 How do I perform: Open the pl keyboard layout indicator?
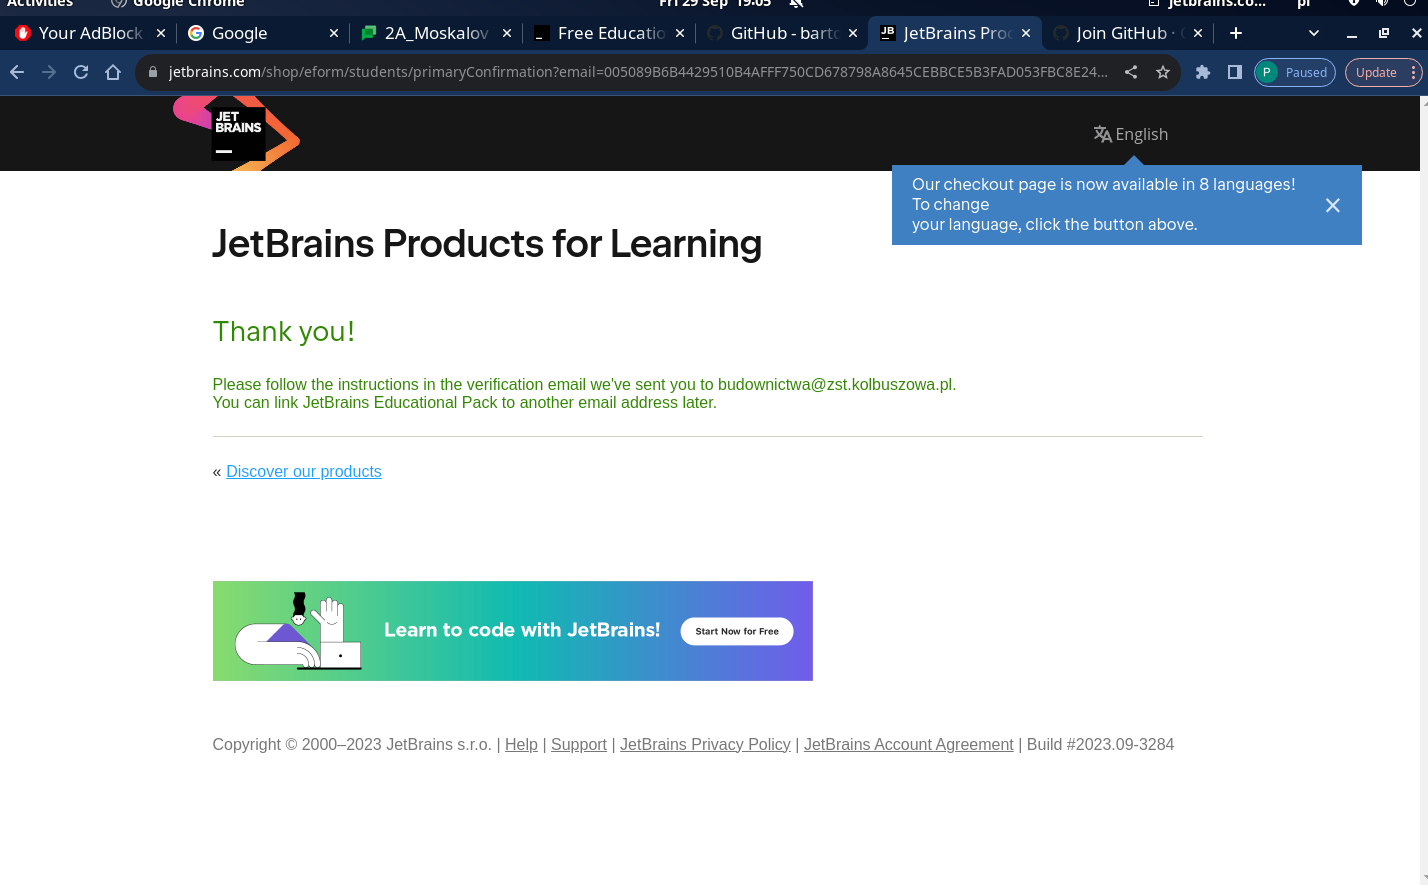[1304, 4]
